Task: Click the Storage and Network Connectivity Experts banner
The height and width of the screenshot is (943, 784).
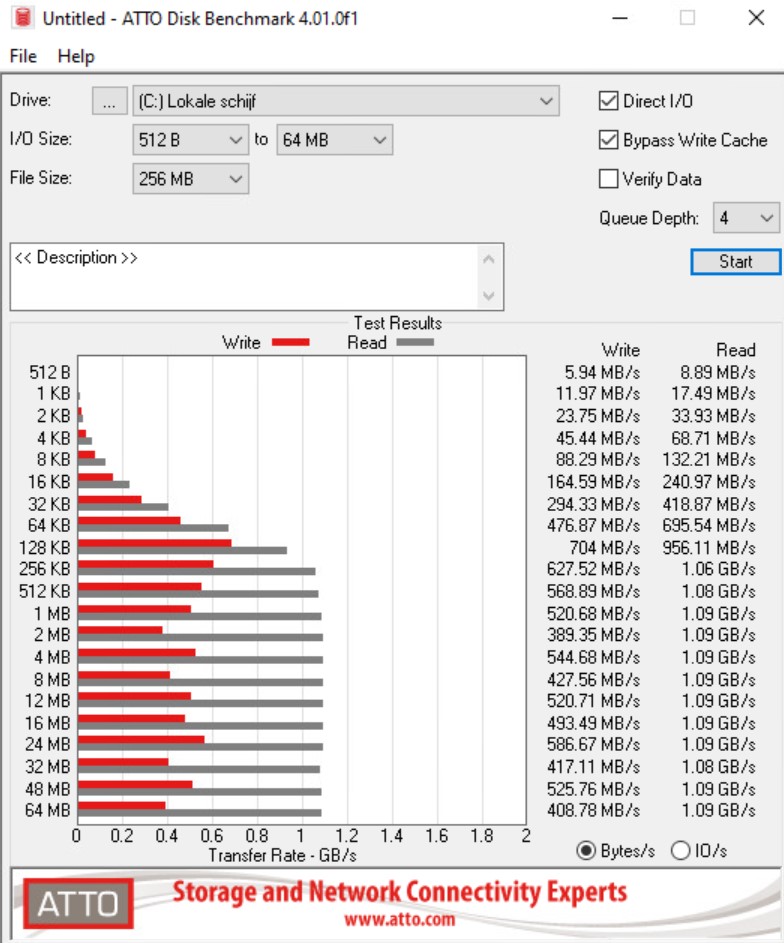Action: (400, 892)
